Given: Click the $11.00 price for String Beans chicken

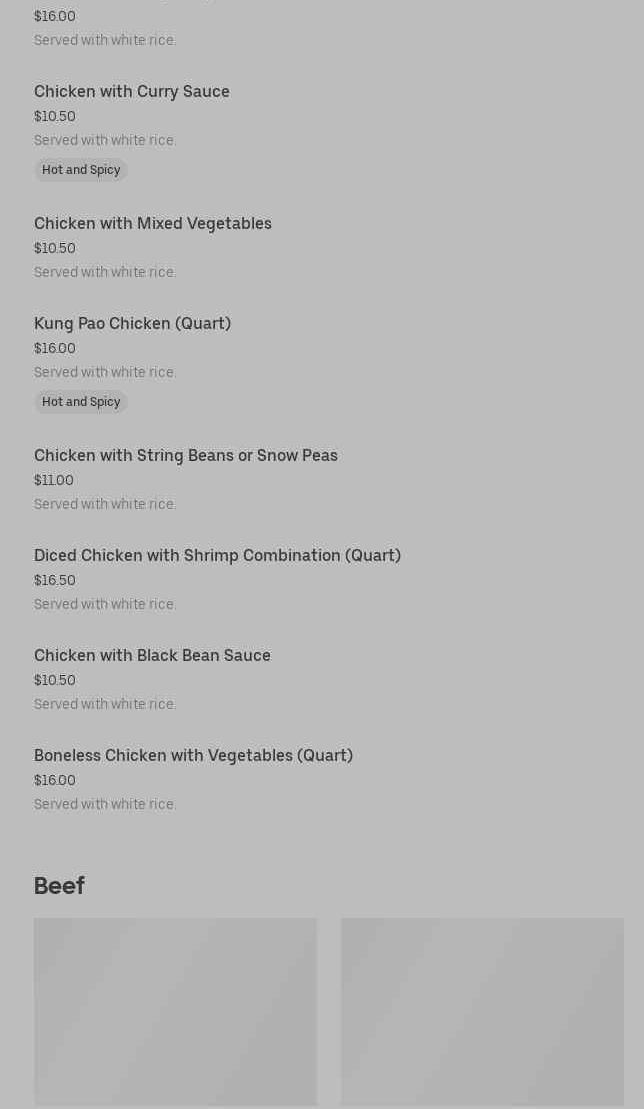Looking at the screenshot, I should click(x=54, y=481).
